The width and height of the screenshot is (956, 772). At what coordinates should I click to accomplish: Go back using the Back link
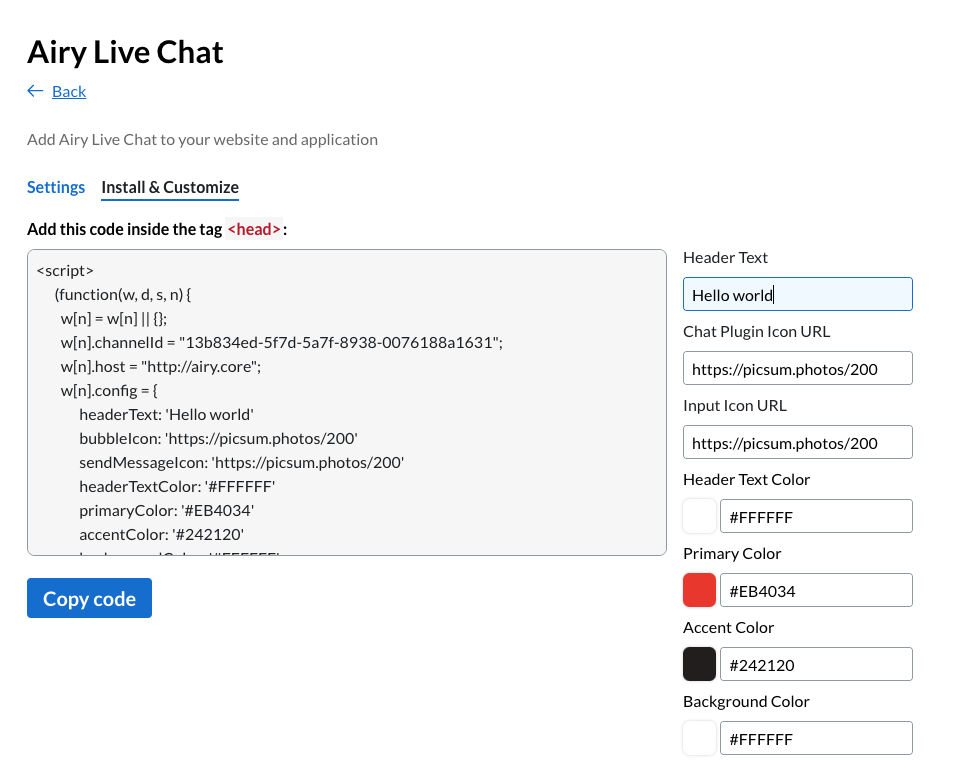point(68,91)
